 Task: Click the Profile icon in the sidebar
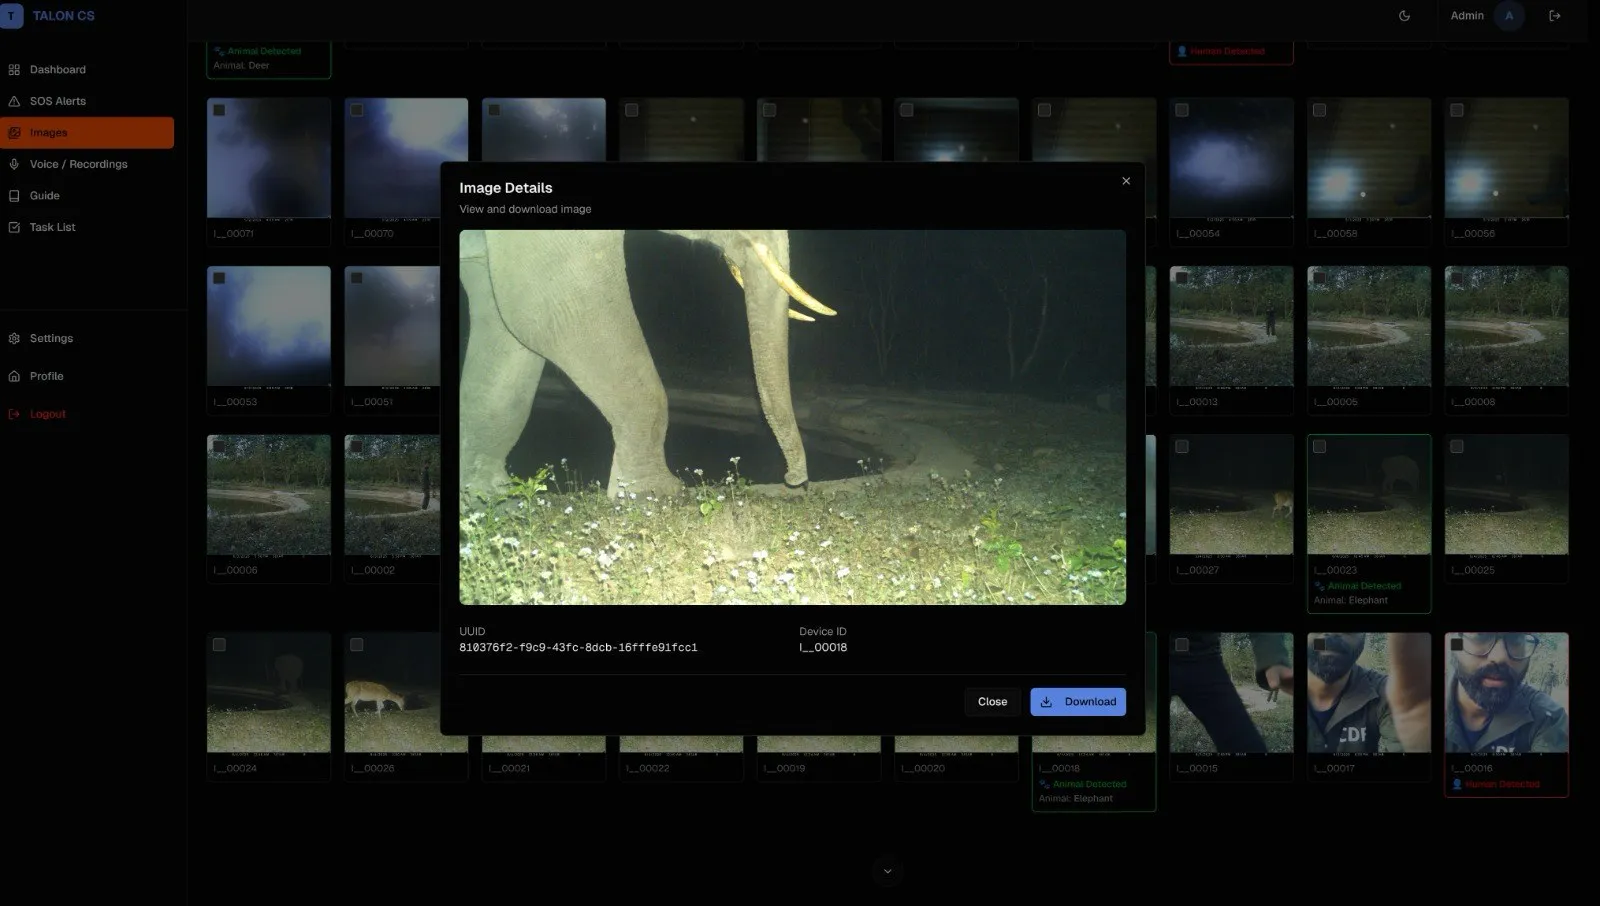[14, 376]
